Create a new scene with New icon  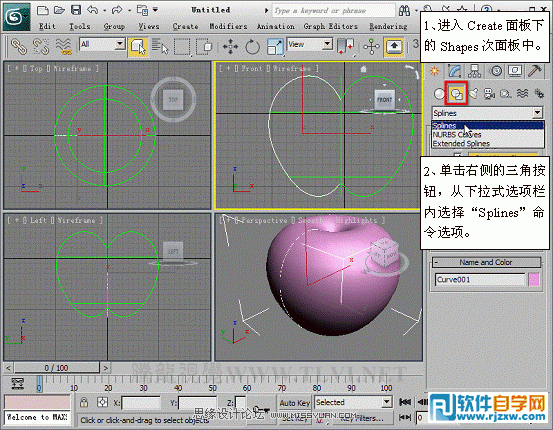pyautogui.click(x=43, y=10)
